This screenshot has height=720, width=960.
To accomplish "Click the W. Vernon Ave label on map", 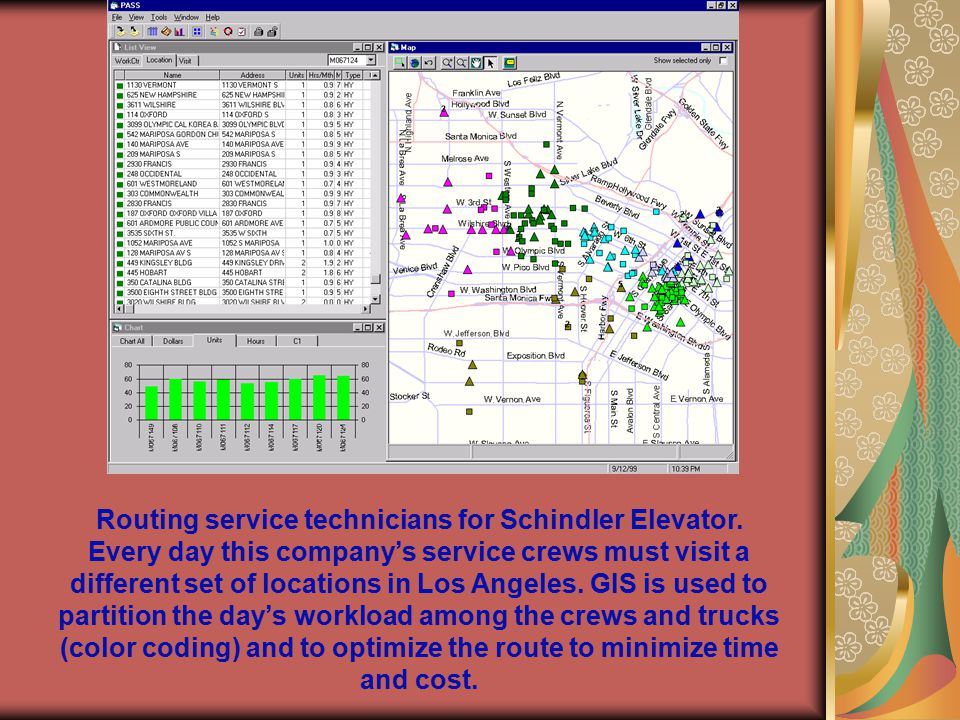I will [x=512, y=399].
